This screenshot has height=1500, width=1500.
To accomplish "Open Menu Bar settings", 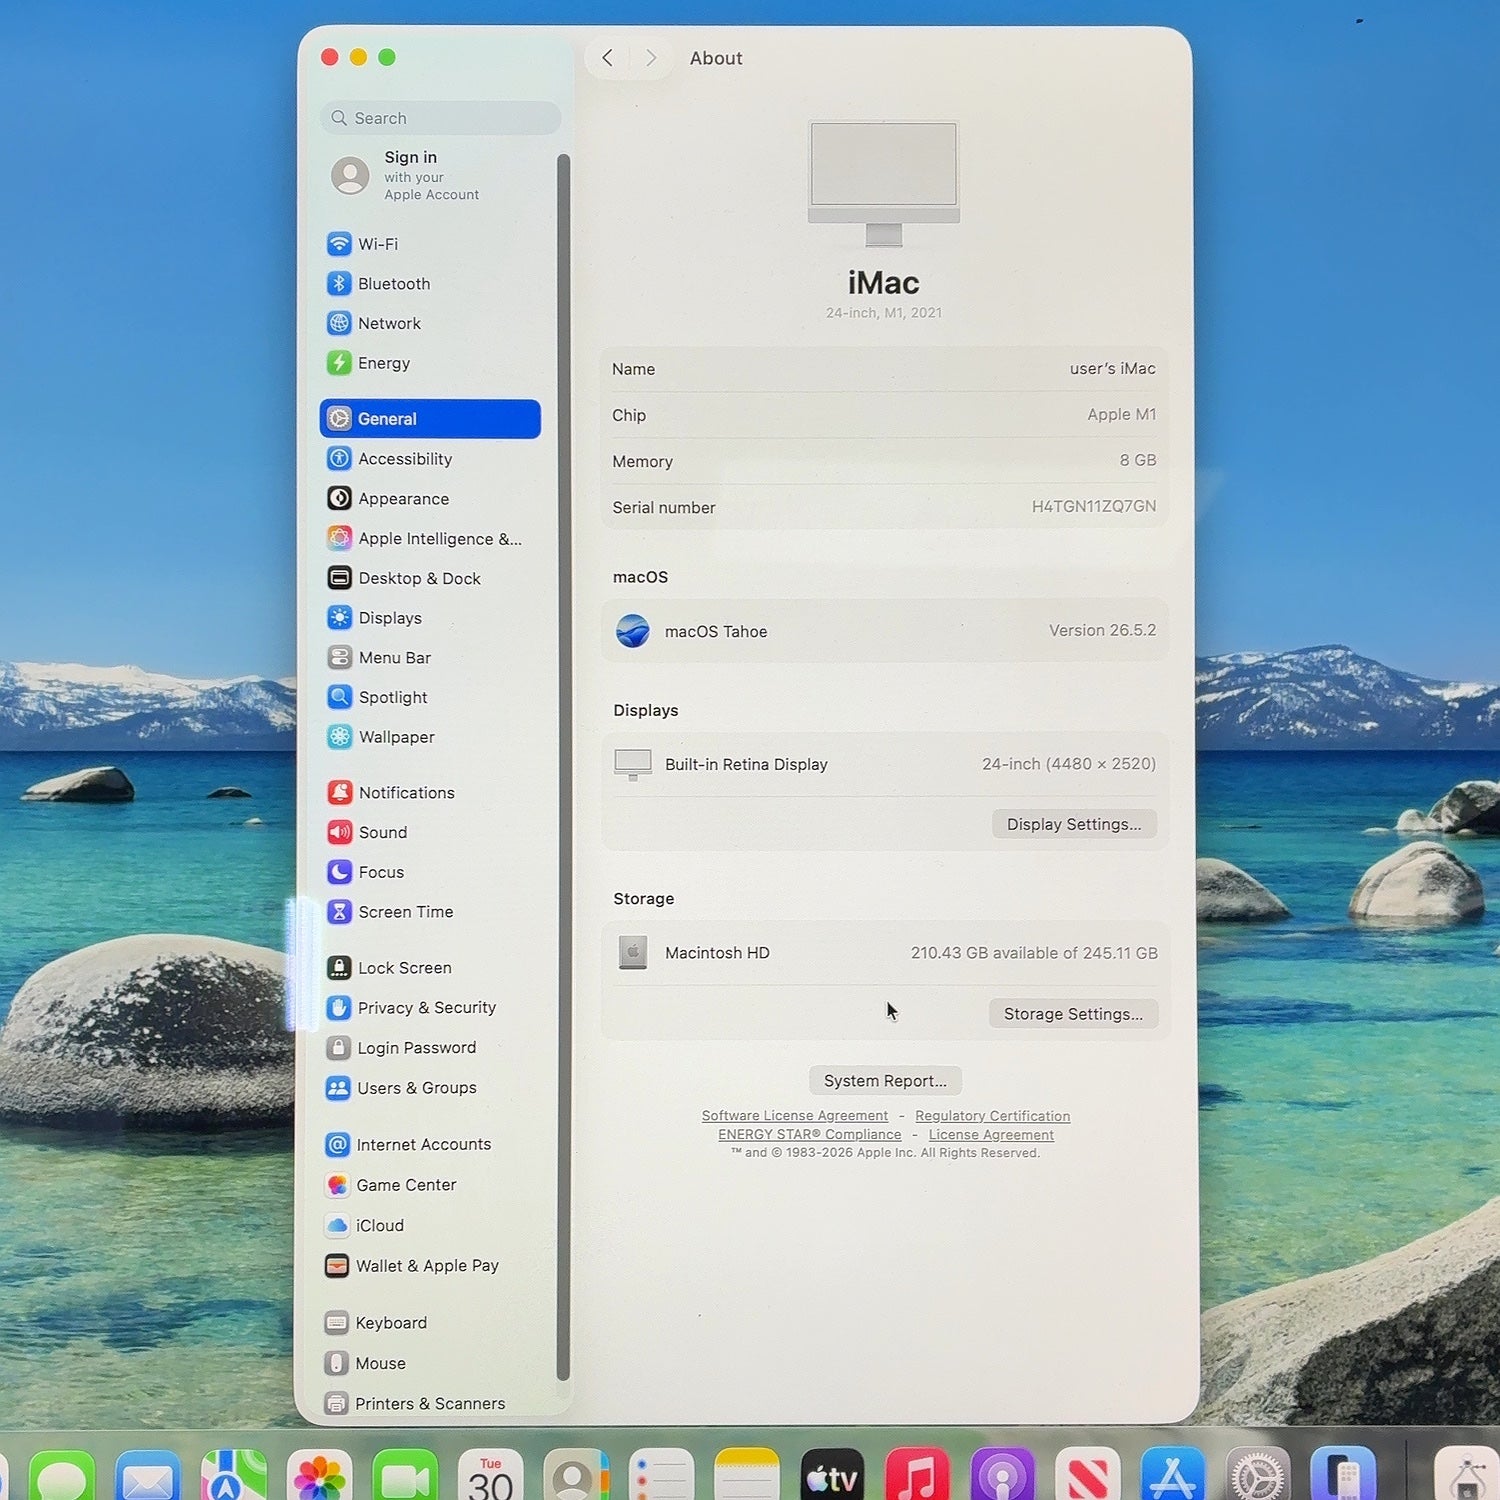I will (430, 658).
